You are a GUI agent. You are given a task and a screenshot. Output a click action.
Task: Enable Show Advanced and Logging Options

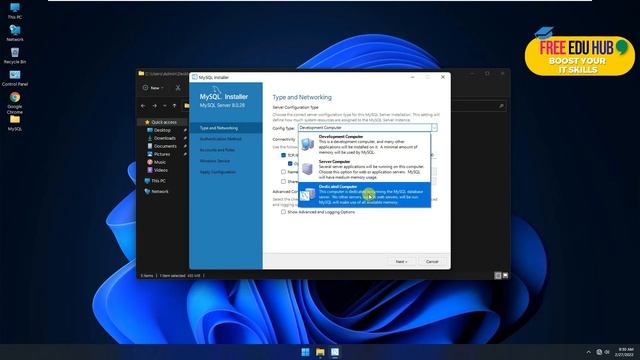click(283, 212)
